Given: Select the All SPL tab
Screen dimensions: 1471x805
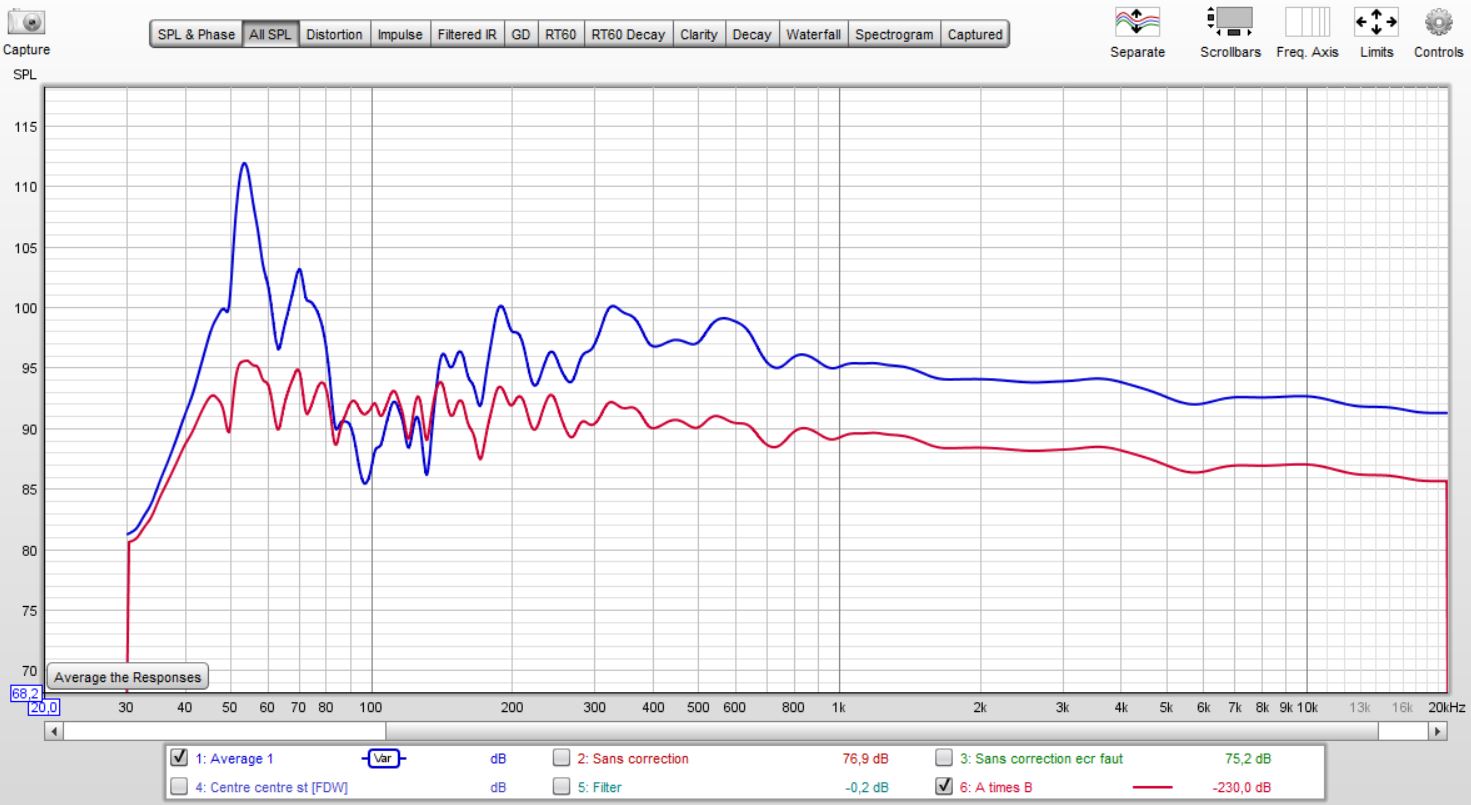Looking at the screenshot, I should point(271,34).
